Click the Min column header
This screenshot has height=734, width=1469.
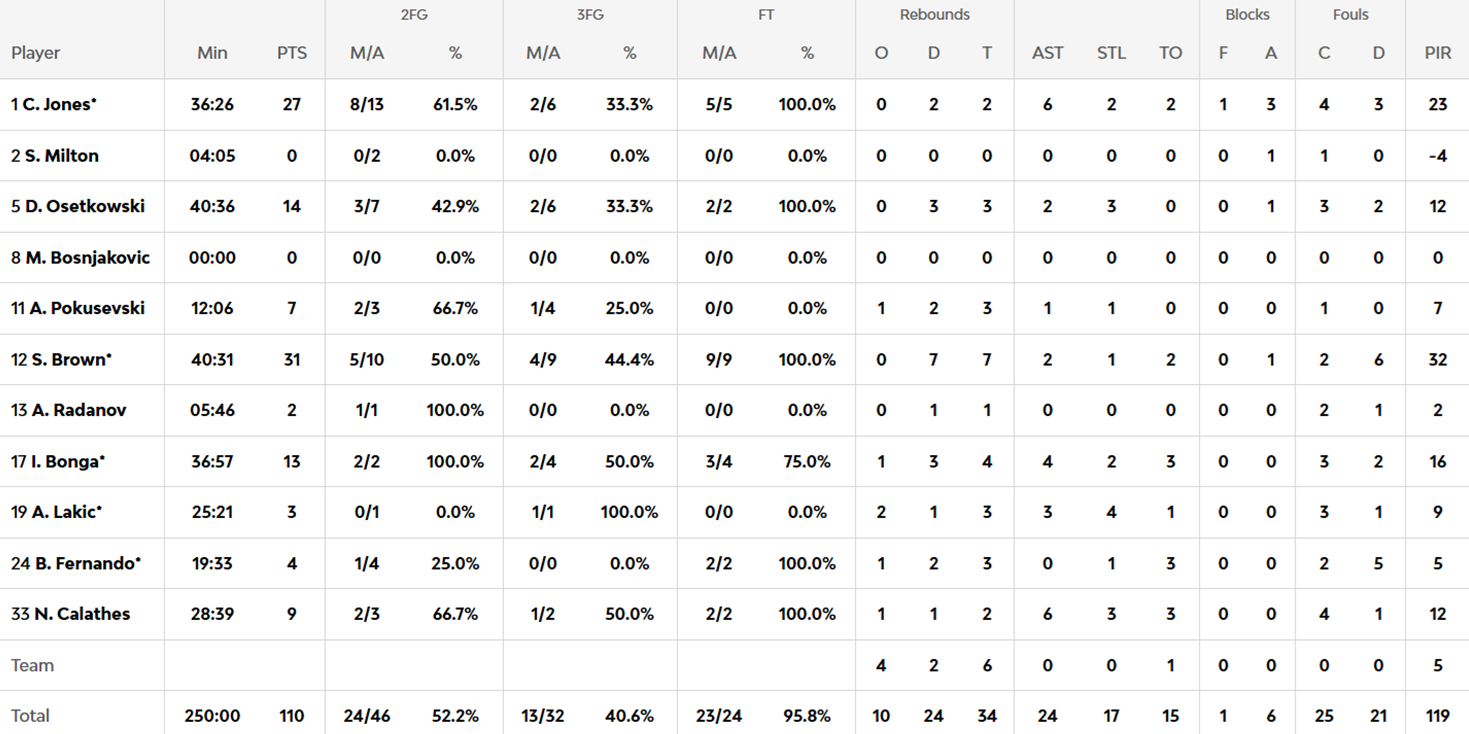pyautogui.click(x=212, y=53)
